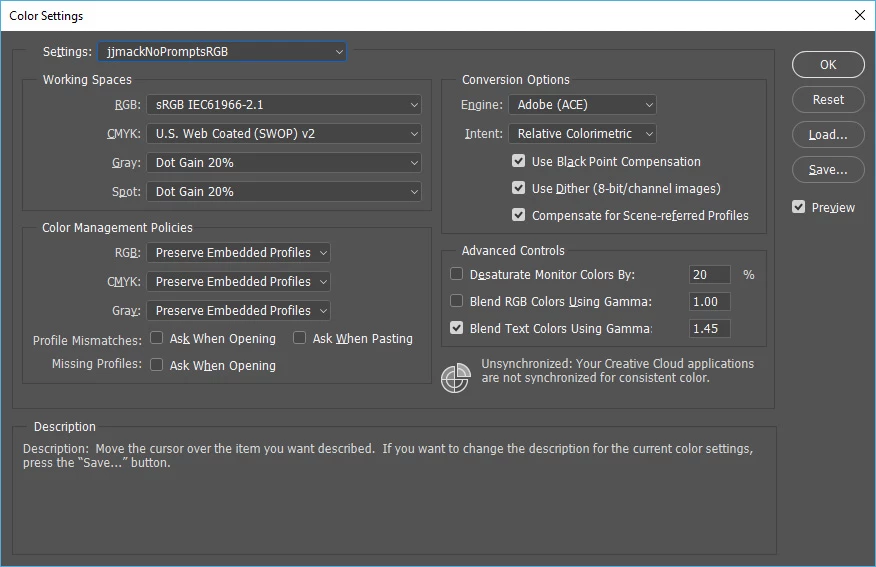Open the Spot working space dropdown
876x567 pixels.
(x=284, y=192)
